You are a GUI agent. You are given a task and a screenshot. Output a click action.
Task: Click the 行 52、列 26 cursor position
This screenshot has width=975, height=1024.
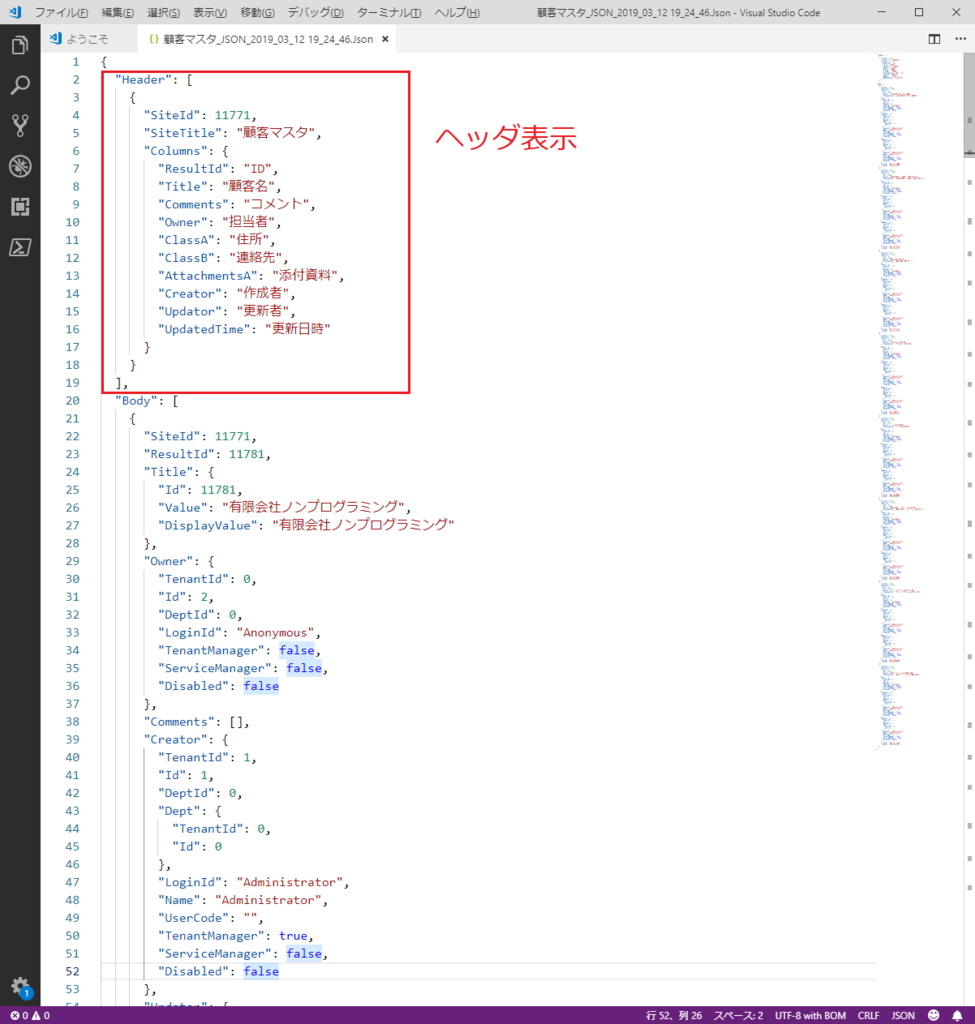(674, 1016)
